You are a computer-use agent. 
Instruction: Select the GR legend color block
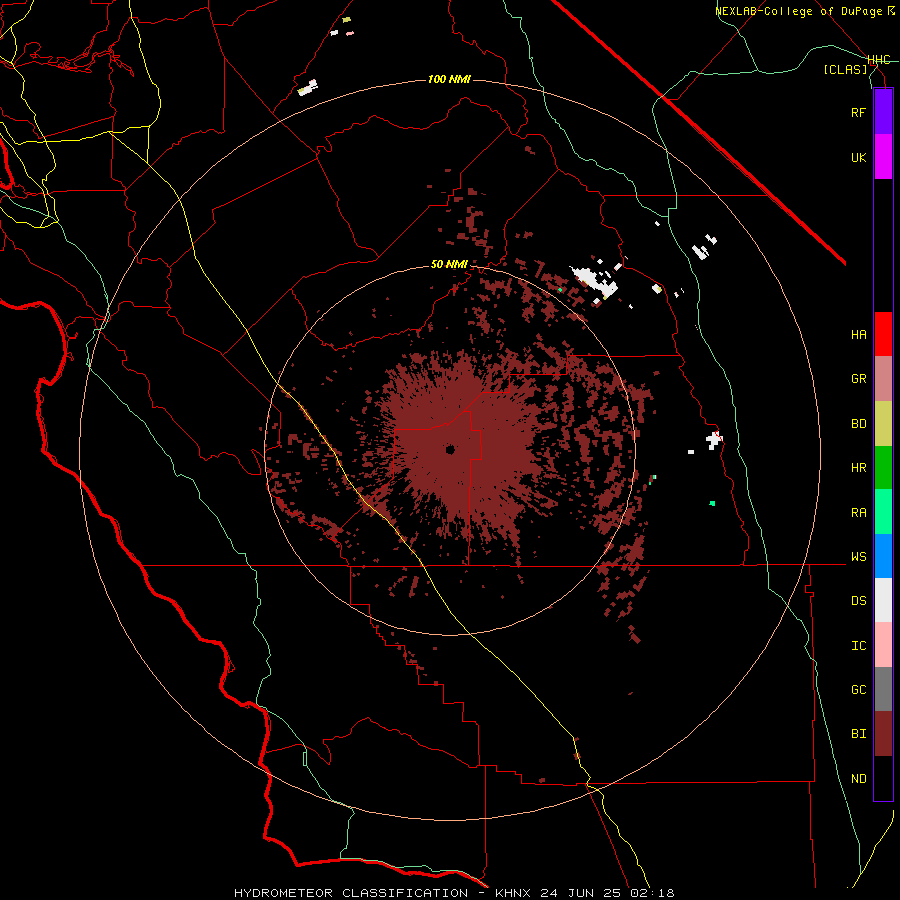(883, 379)
